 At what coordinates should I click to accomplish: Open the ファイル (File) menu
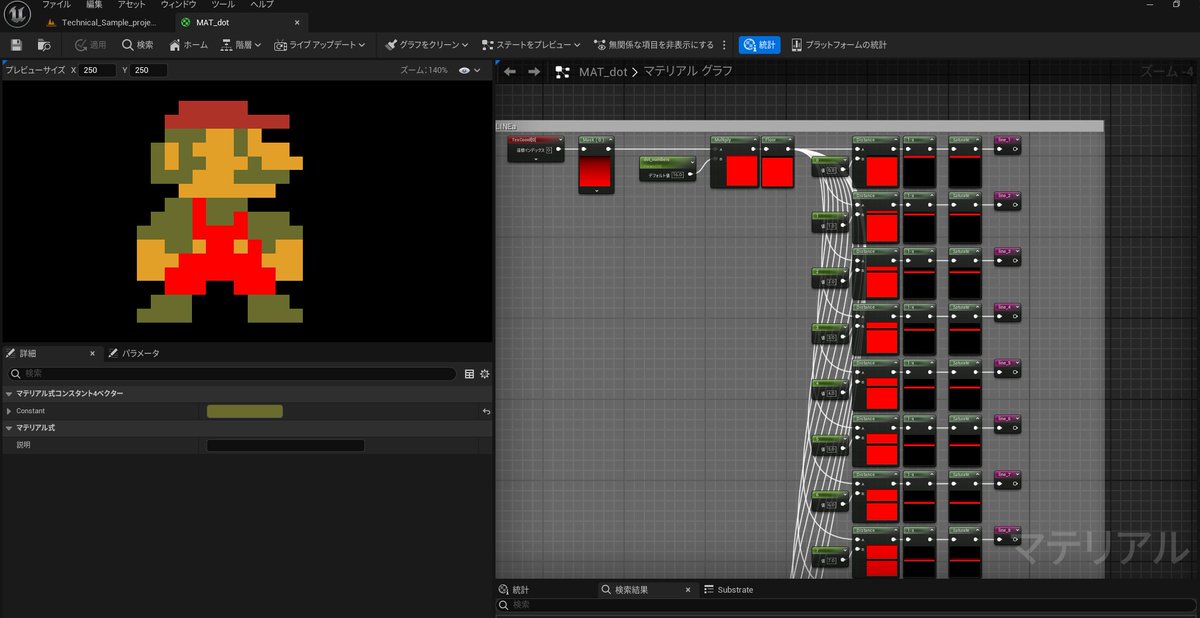coord(56,5)
